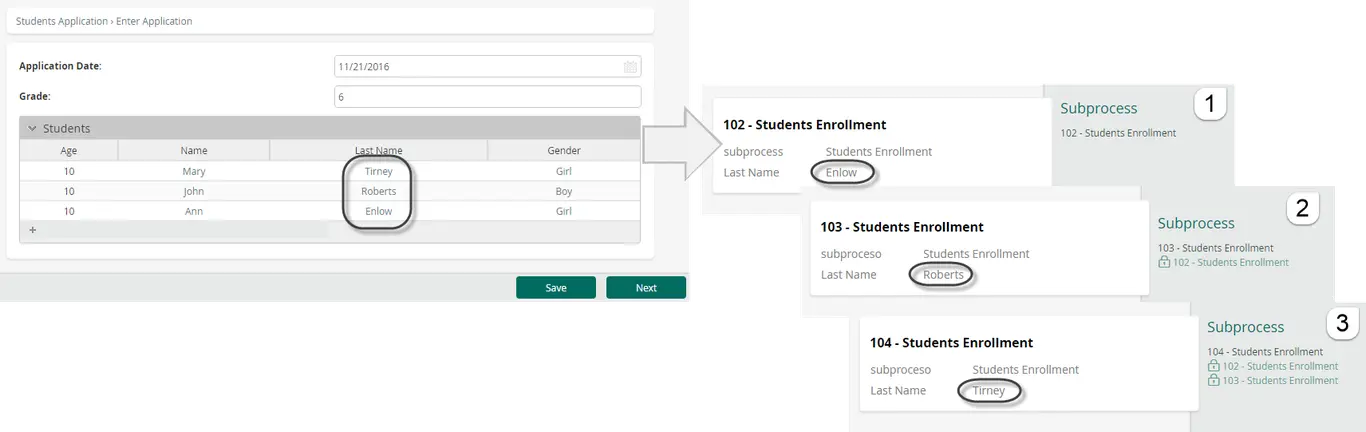Image resolution: width=1366 pixels, height=432 pixels.
Task: Click the Subprocess heading beside the 102 card
Action: click(1099, 108)
